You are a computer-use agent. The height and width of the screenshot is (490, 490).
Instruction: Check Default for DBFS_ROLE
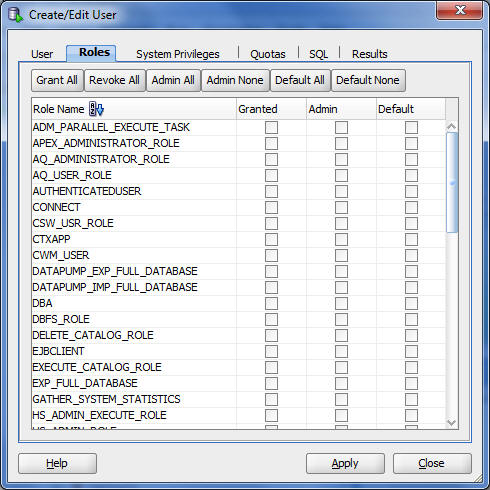pyautogui.click(x=411, y=320)
